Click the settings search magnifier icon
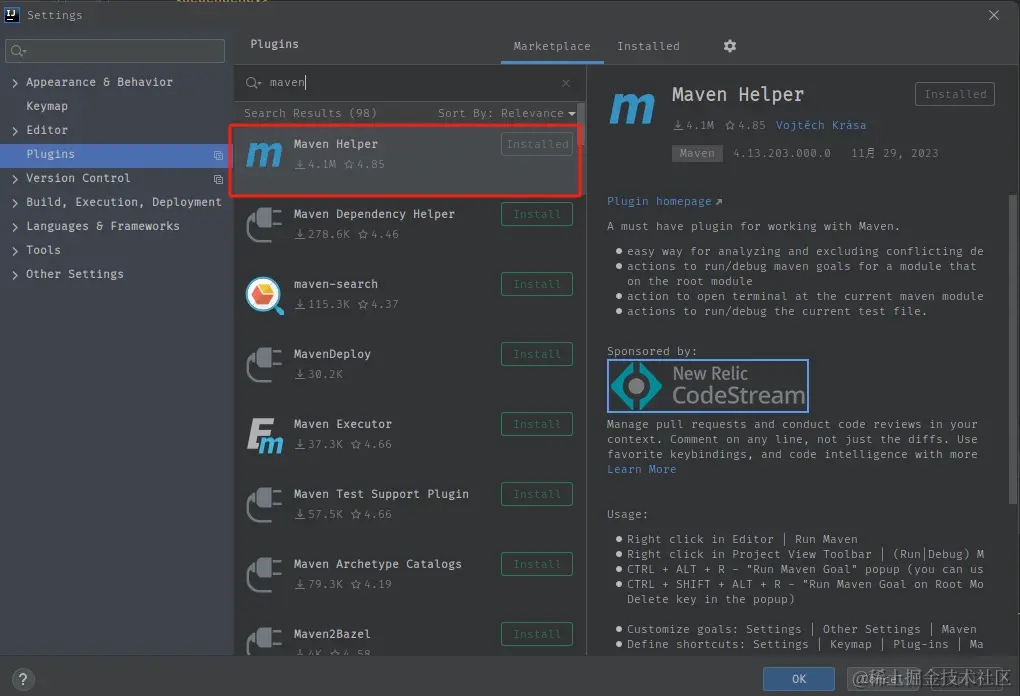 click(x=18, y=51)
